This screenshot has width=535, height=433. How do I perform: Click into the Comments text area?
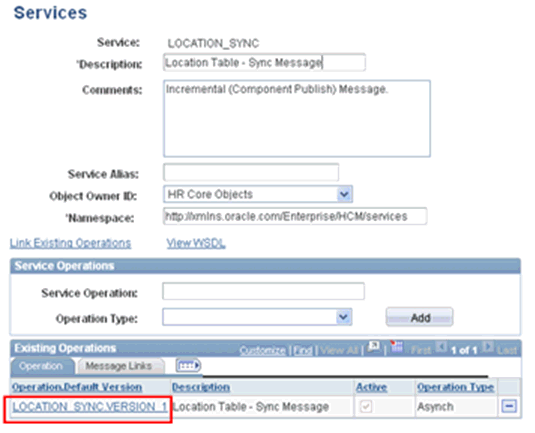(x=297, y=118)
